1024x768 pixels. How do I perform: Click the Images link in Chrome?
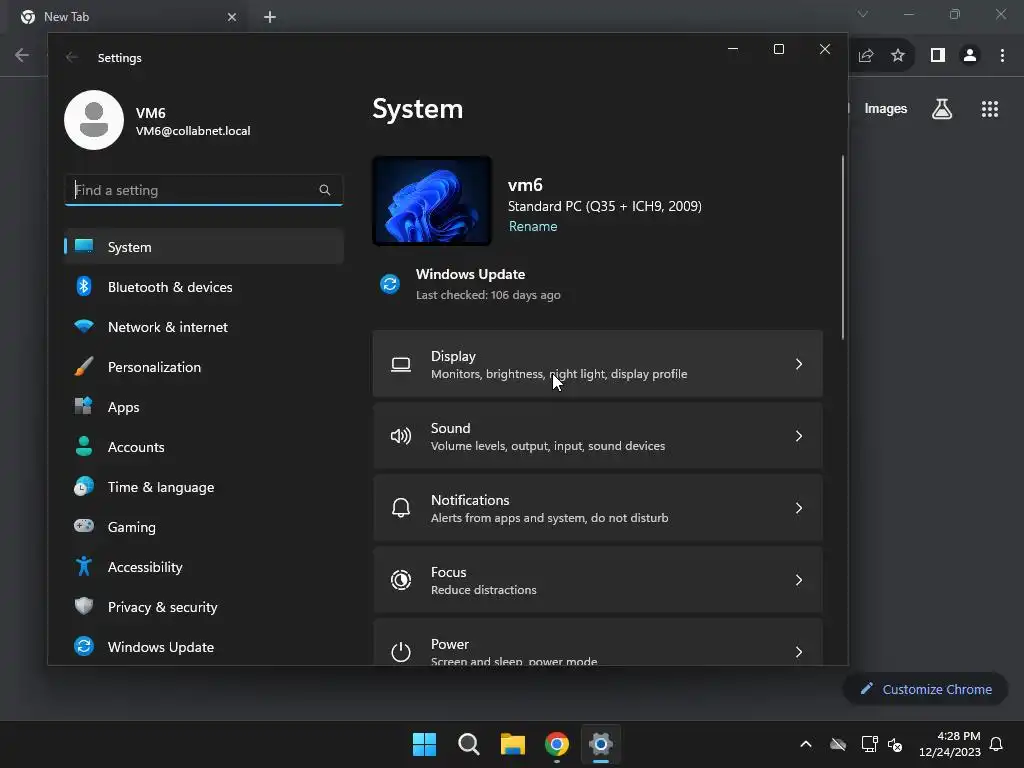[x=886, y=108]
